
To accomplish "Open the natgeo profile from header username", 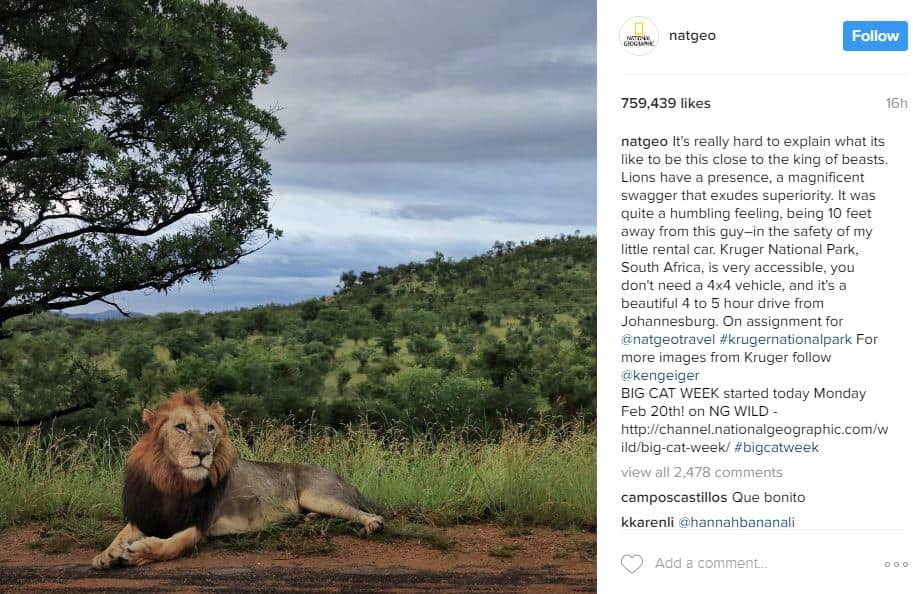I will click(x=692, y=36).
